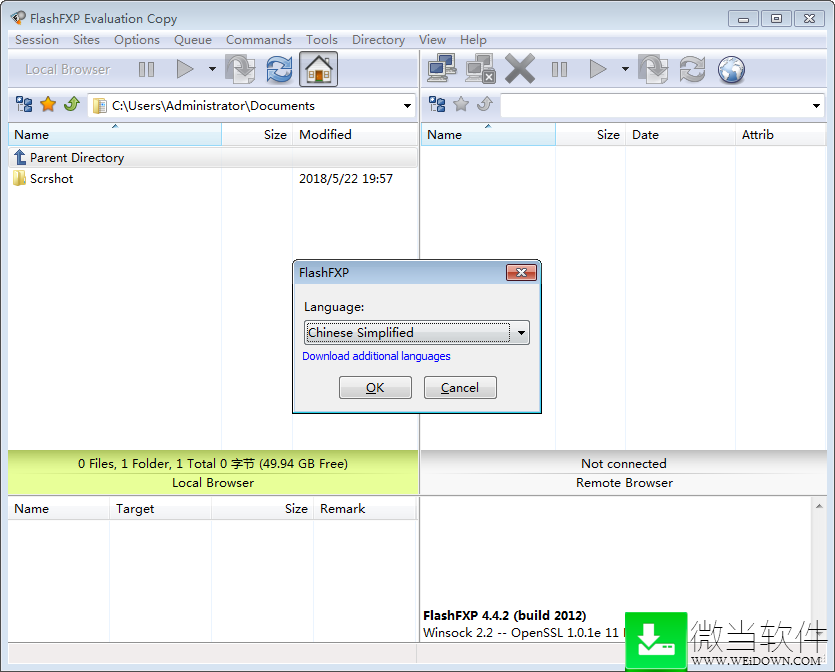Go up one folder in local pane
Image resolution: width=835 pixels, height=672 pixels.
(x=71, y=104)
